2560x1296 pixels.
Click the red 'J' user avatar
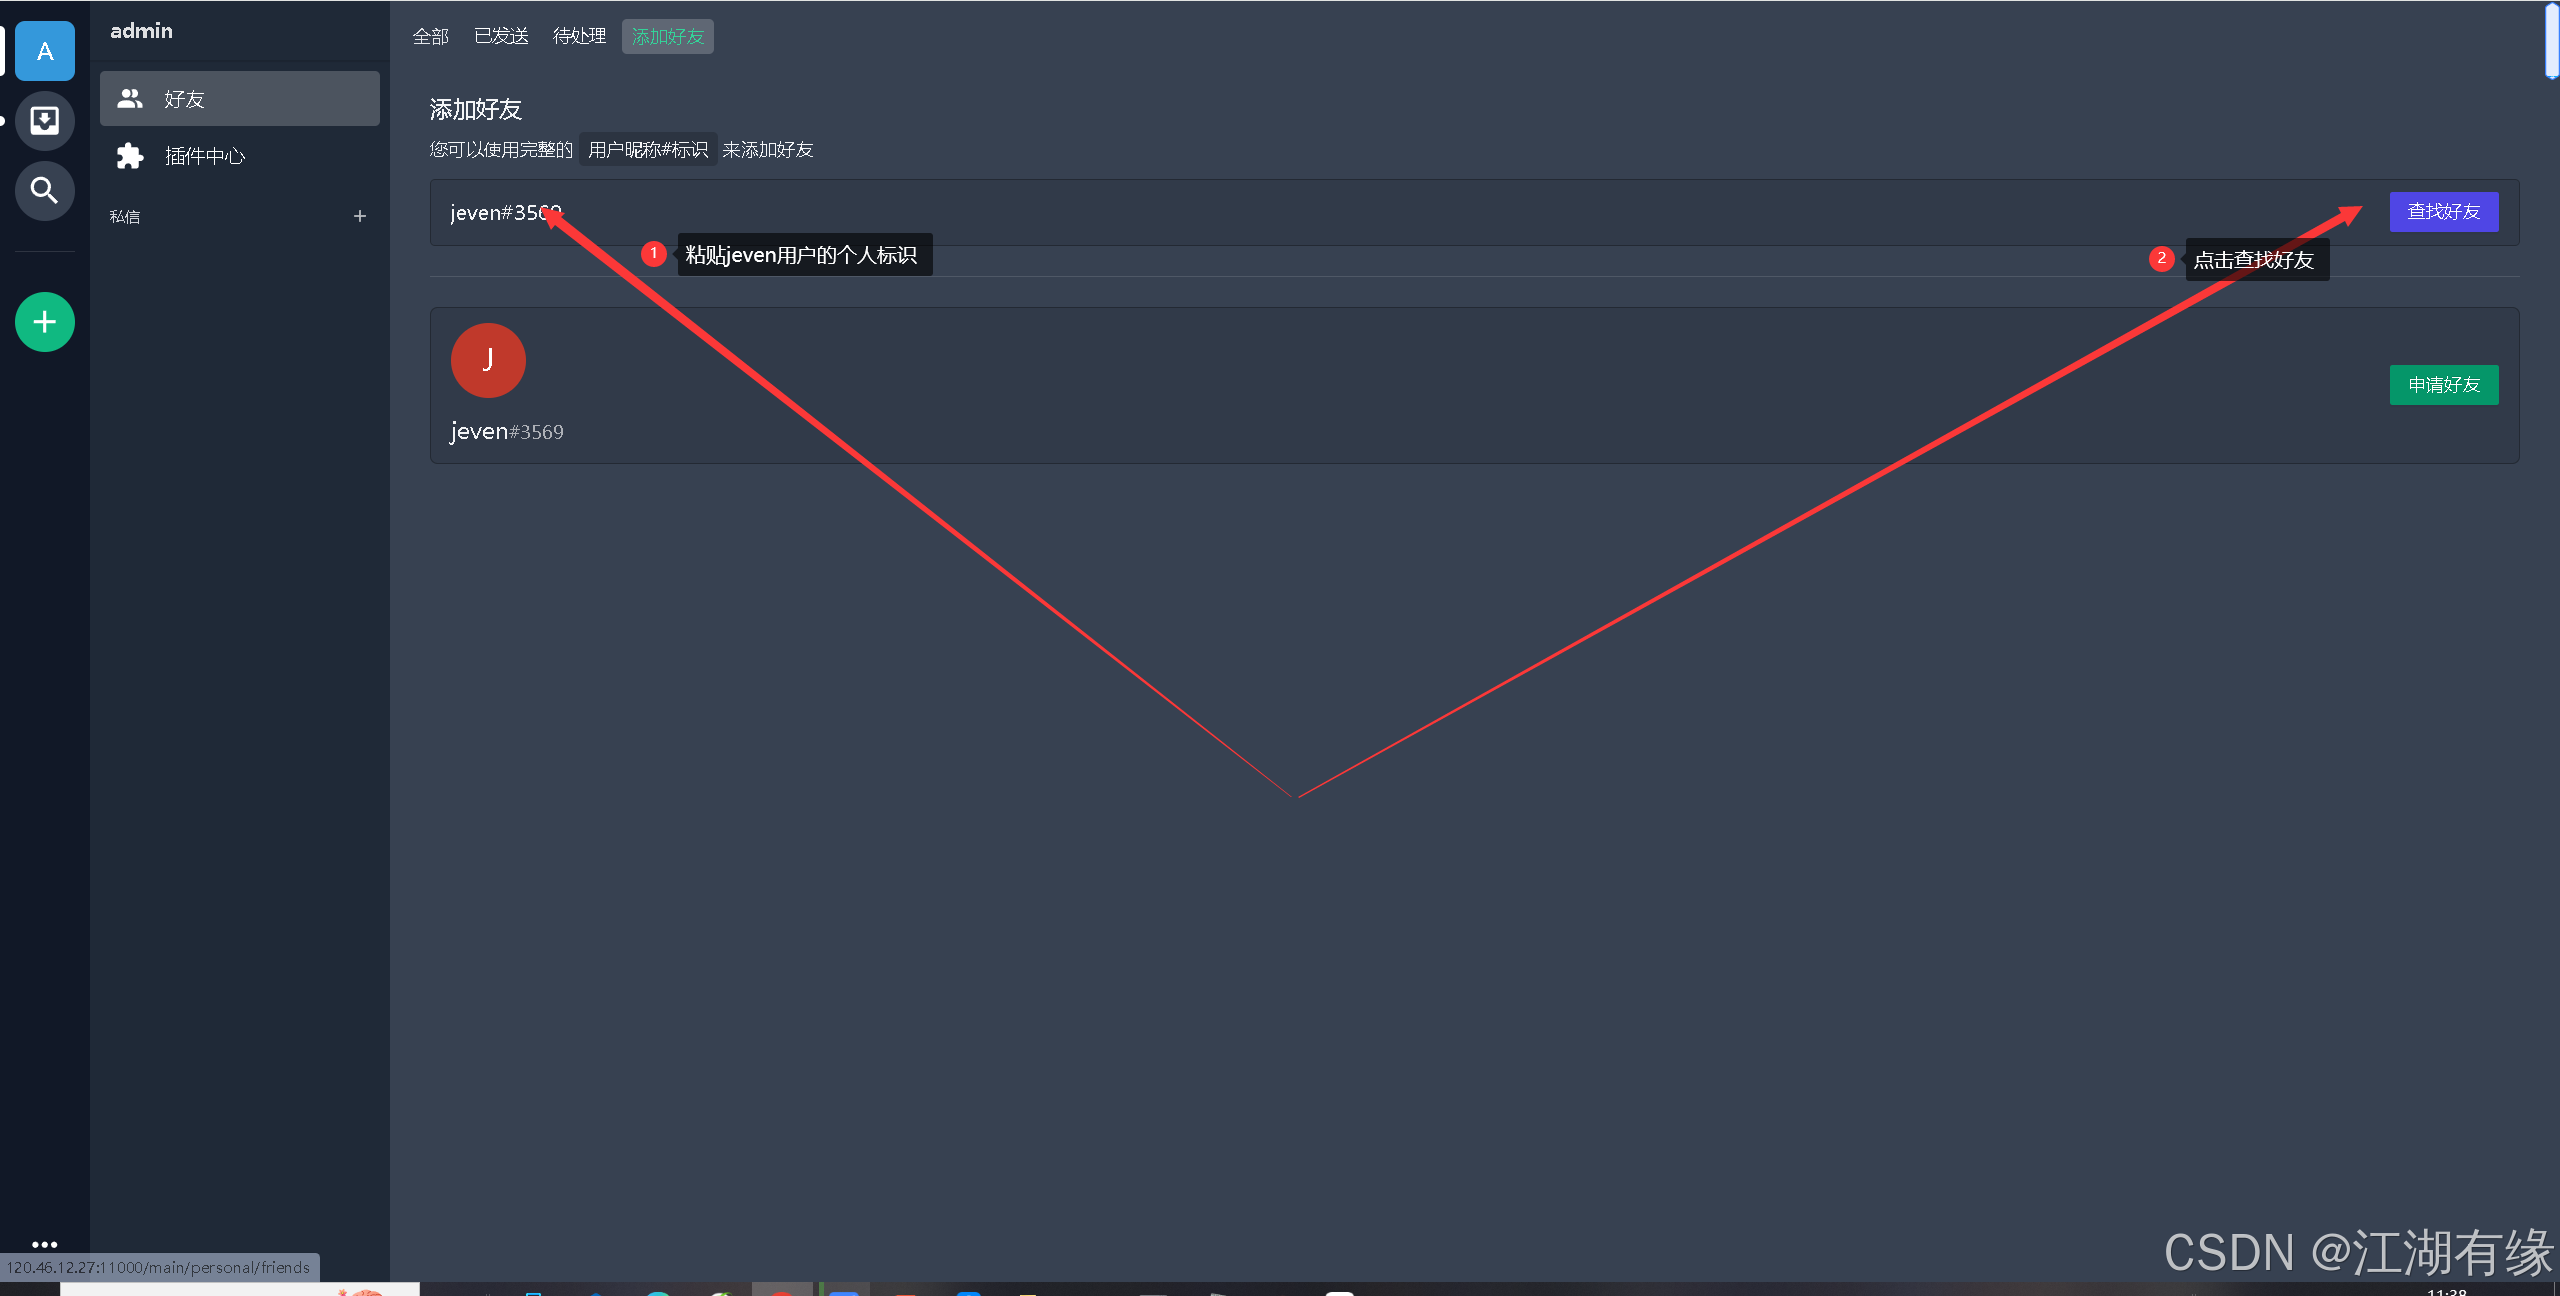point(488,360)
